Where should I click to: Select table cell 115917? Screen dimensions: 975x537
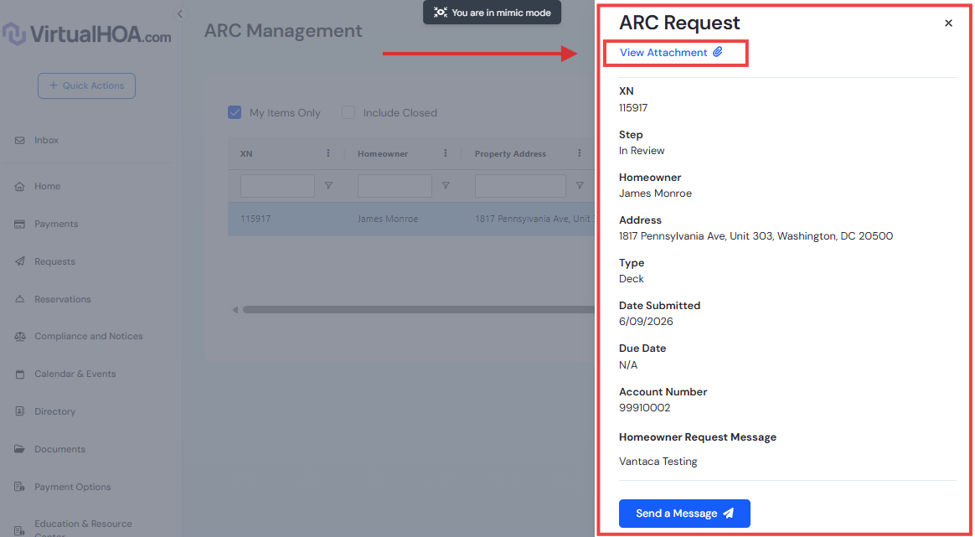click(256, 219)
